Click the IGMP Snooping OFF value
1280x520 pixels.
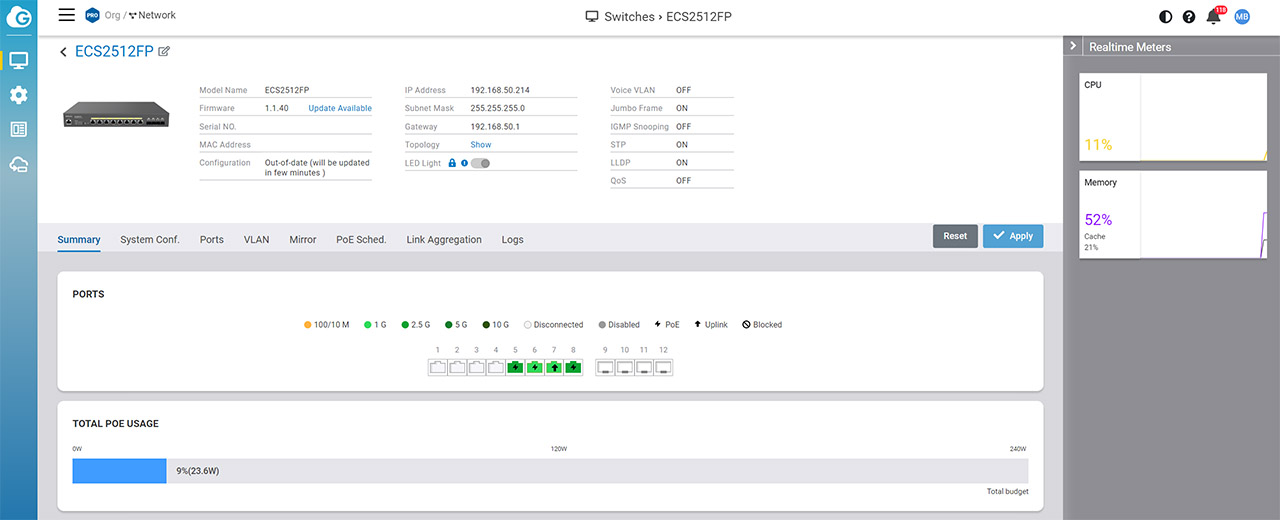point(683,127)
